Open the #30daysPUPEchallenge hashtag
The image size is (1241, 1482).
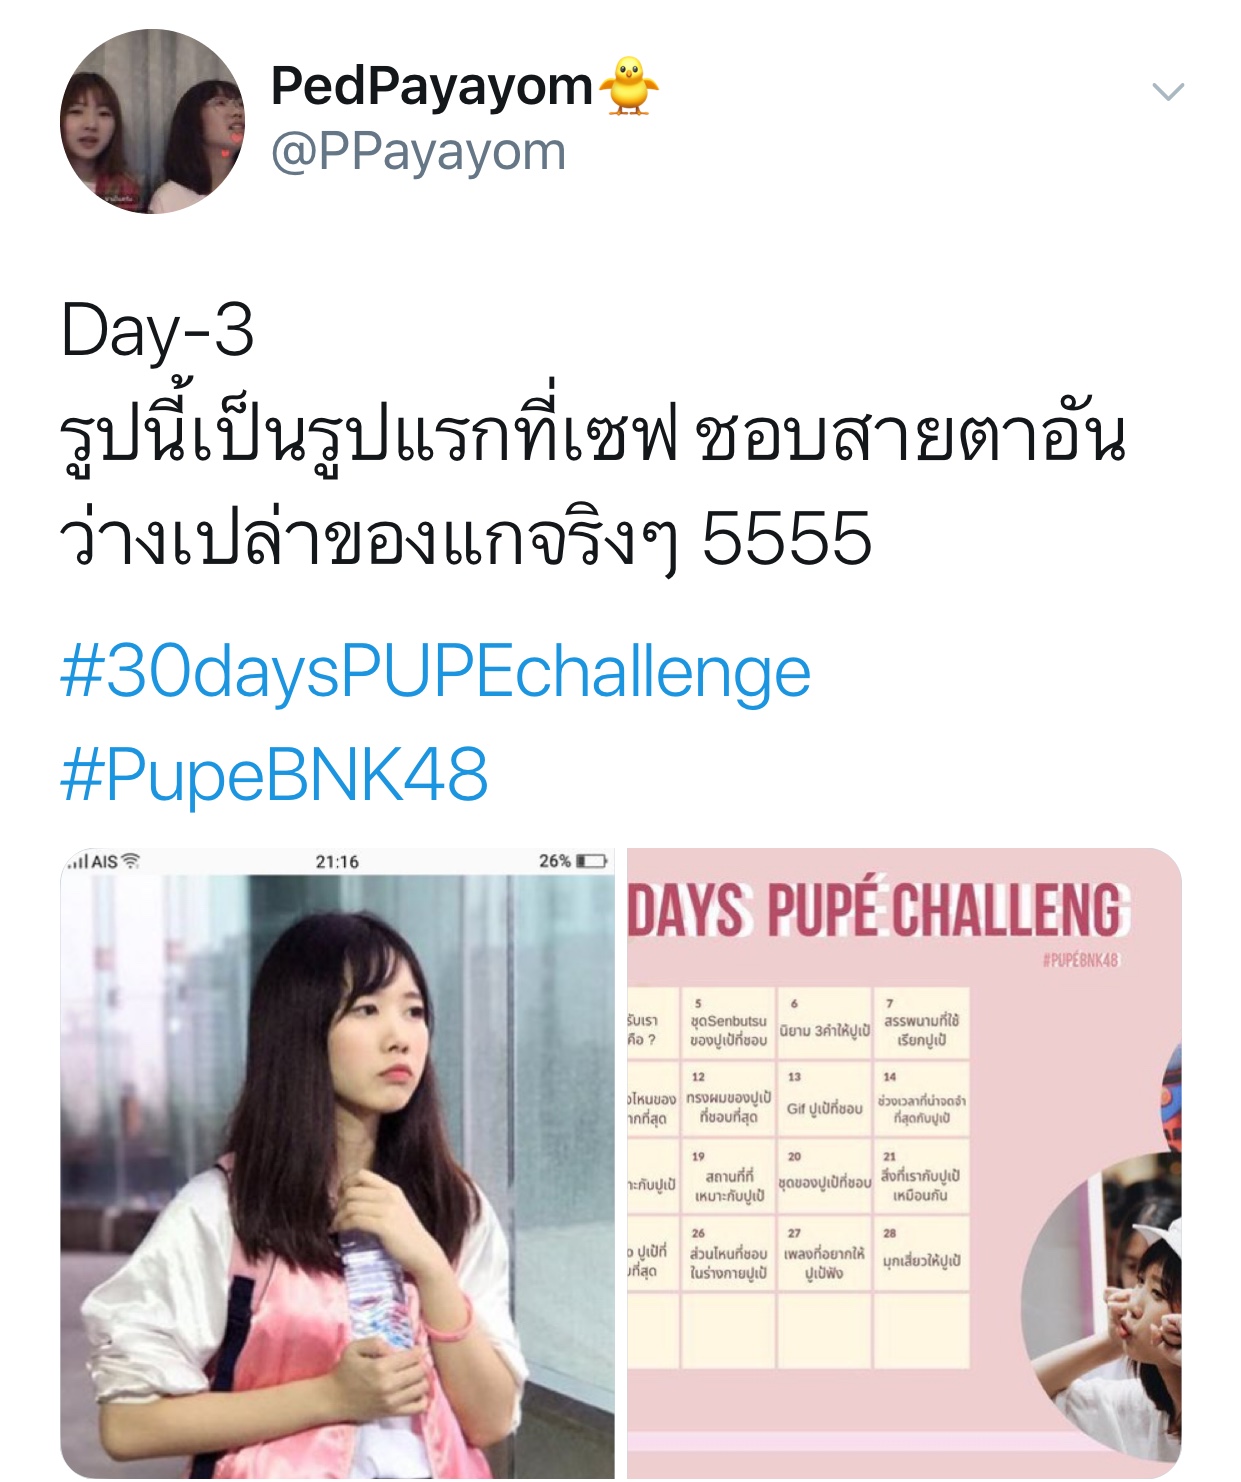point(435,672)
